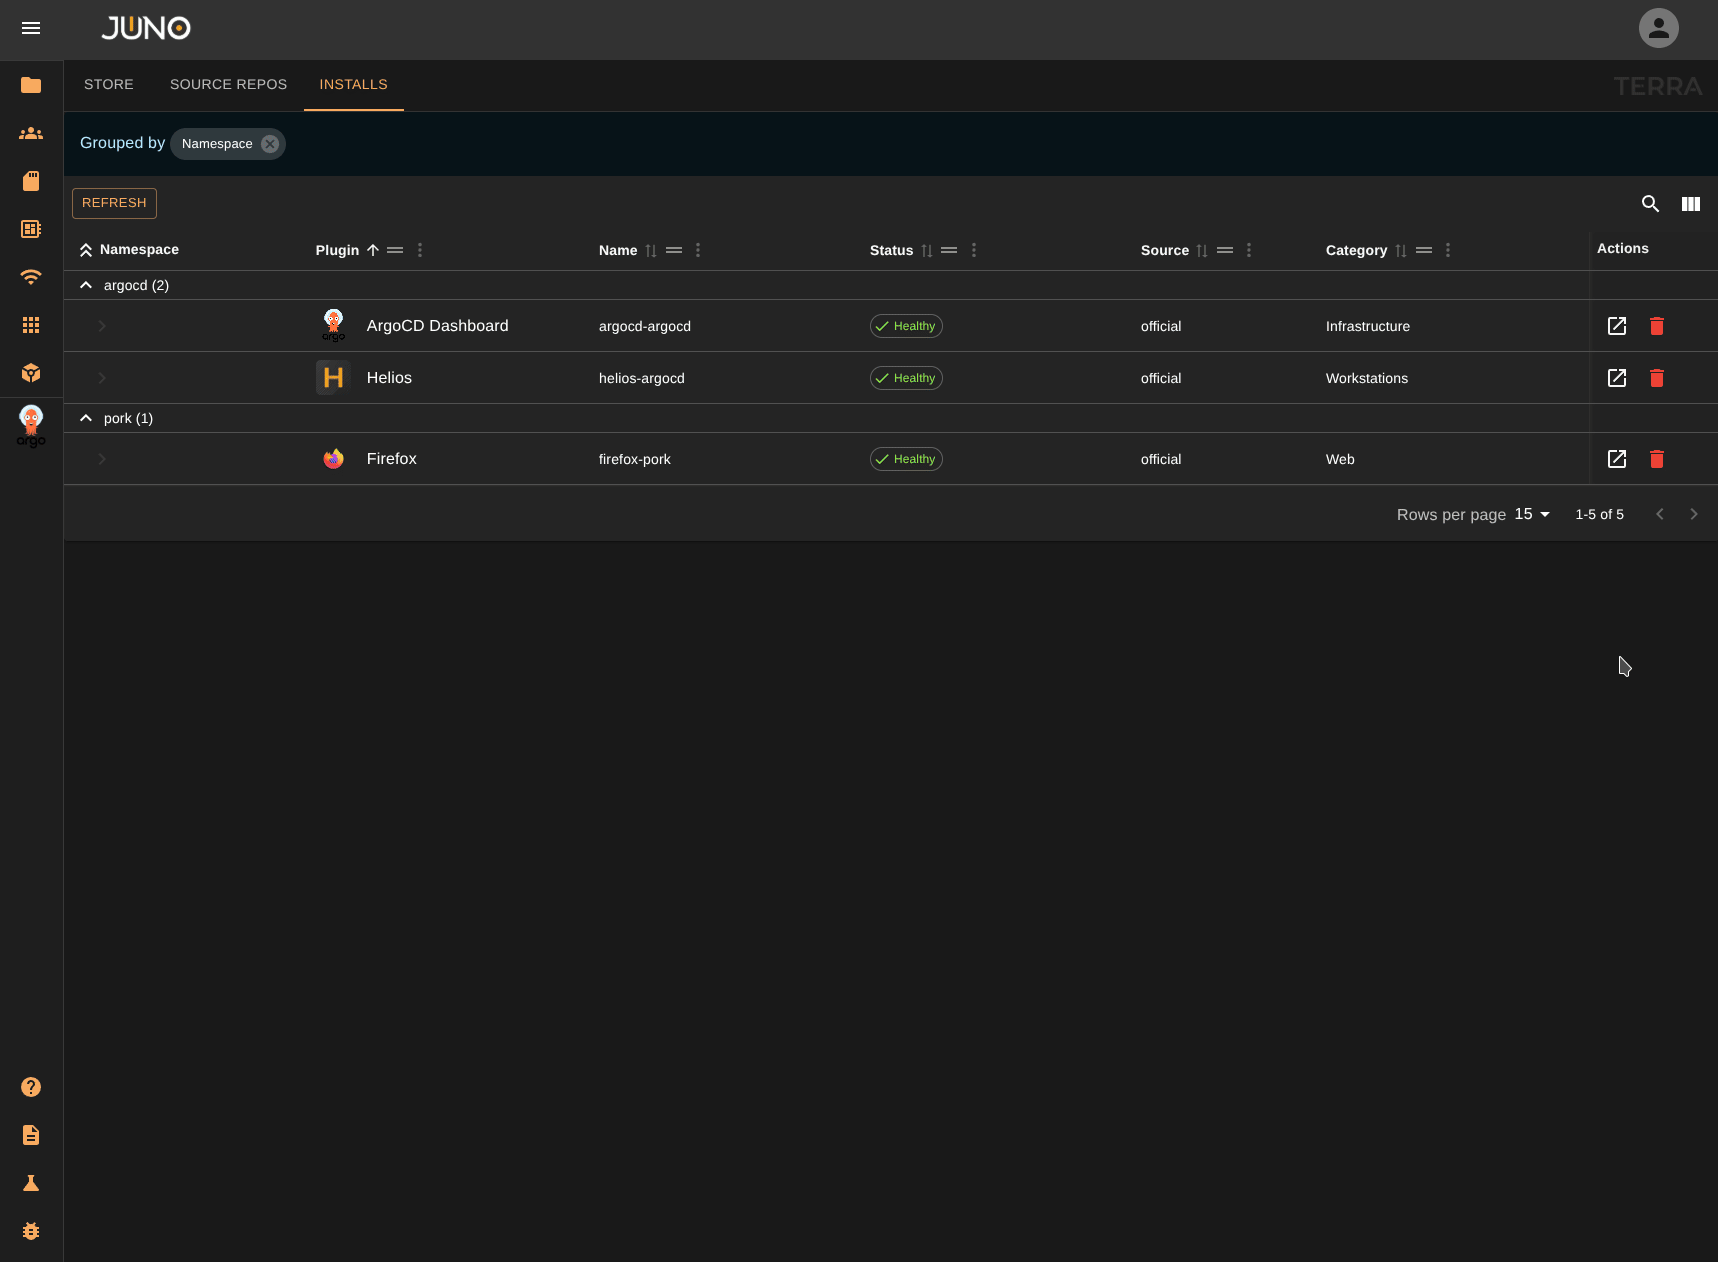Expand the Helios row details

point(102,378)
